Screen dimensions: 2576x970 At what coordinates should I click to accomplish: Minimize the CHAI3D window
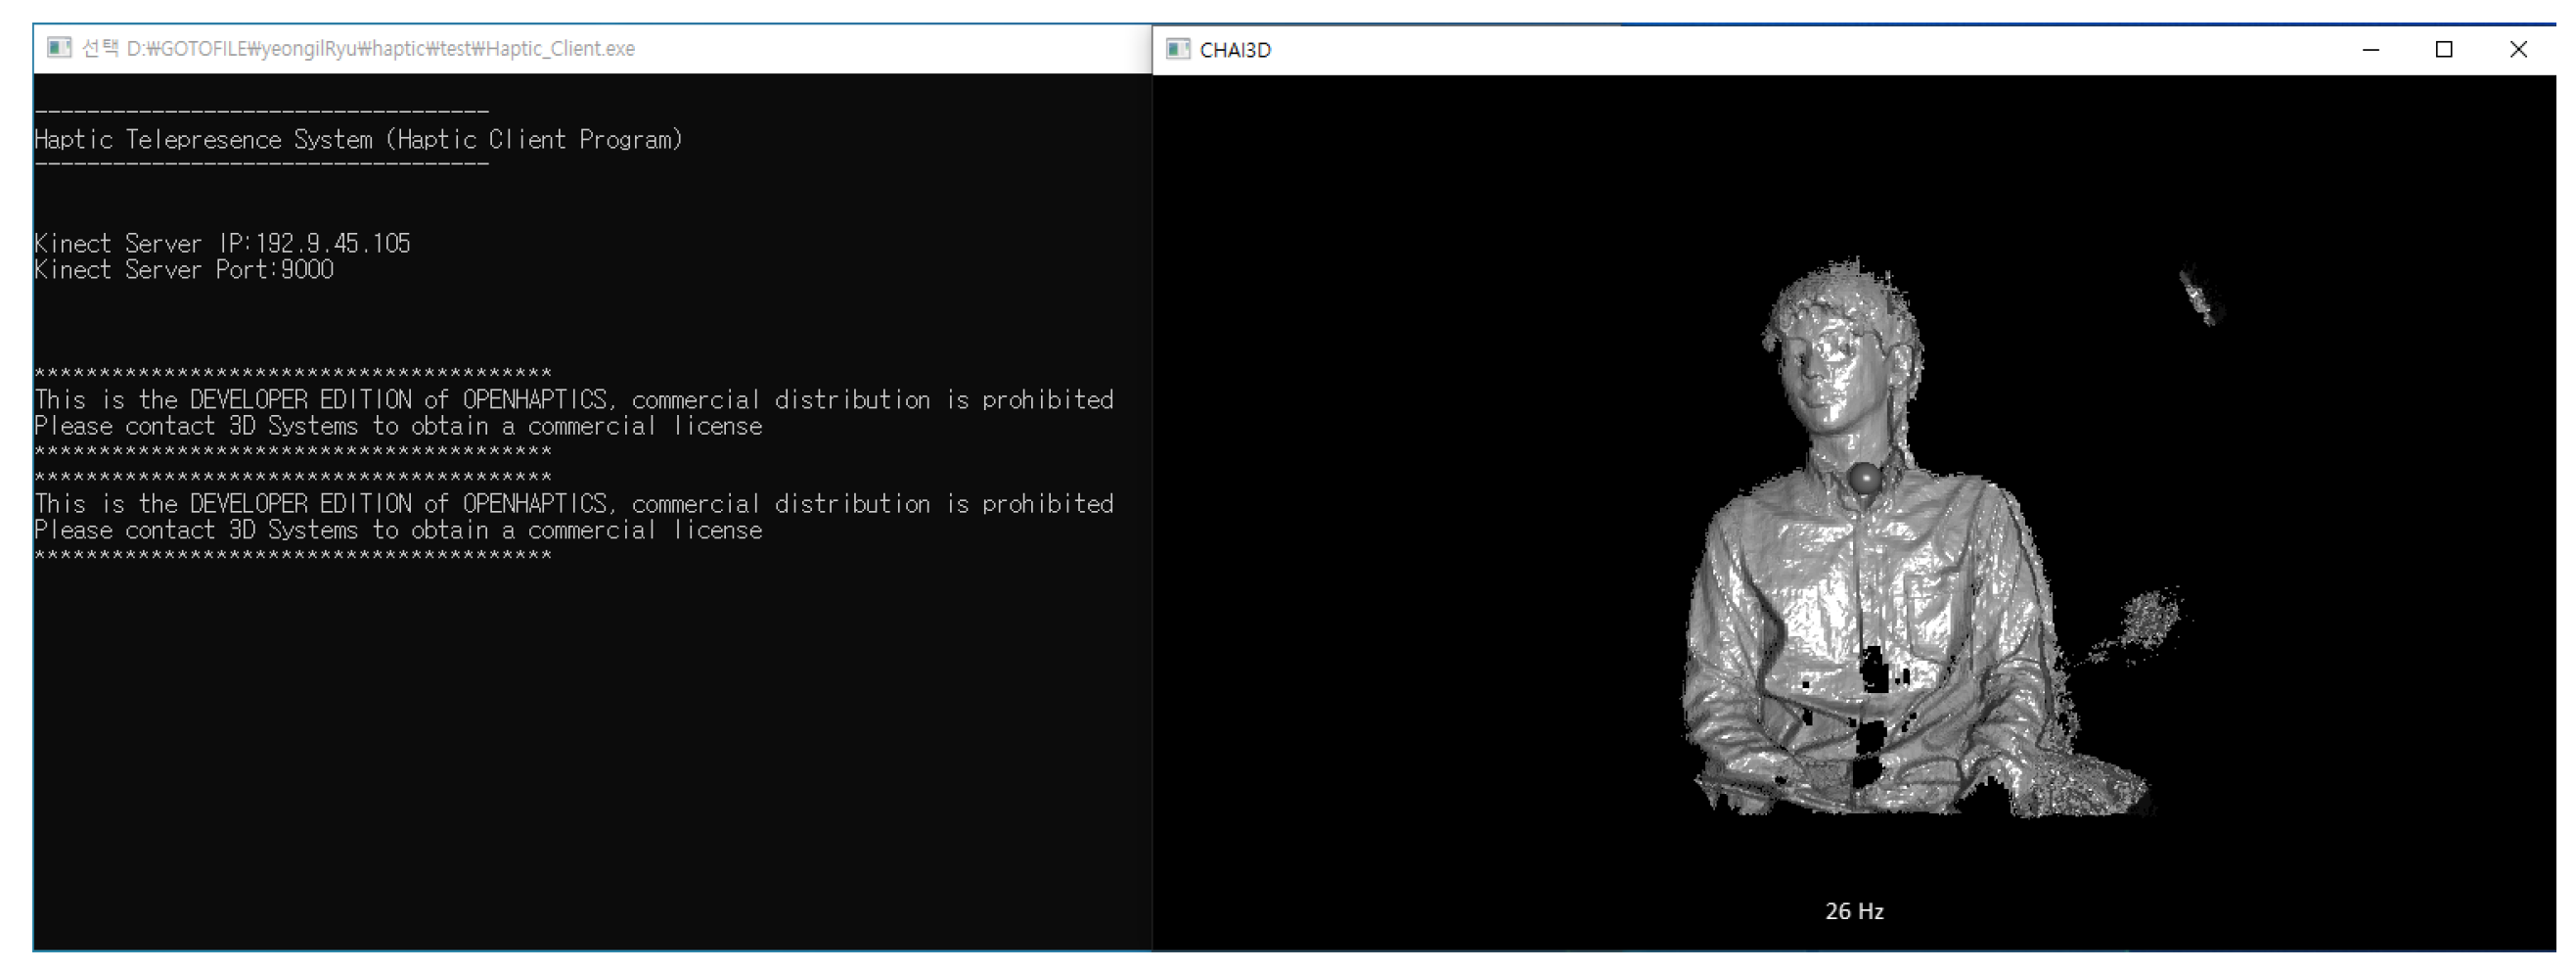tap(2370, 50)
